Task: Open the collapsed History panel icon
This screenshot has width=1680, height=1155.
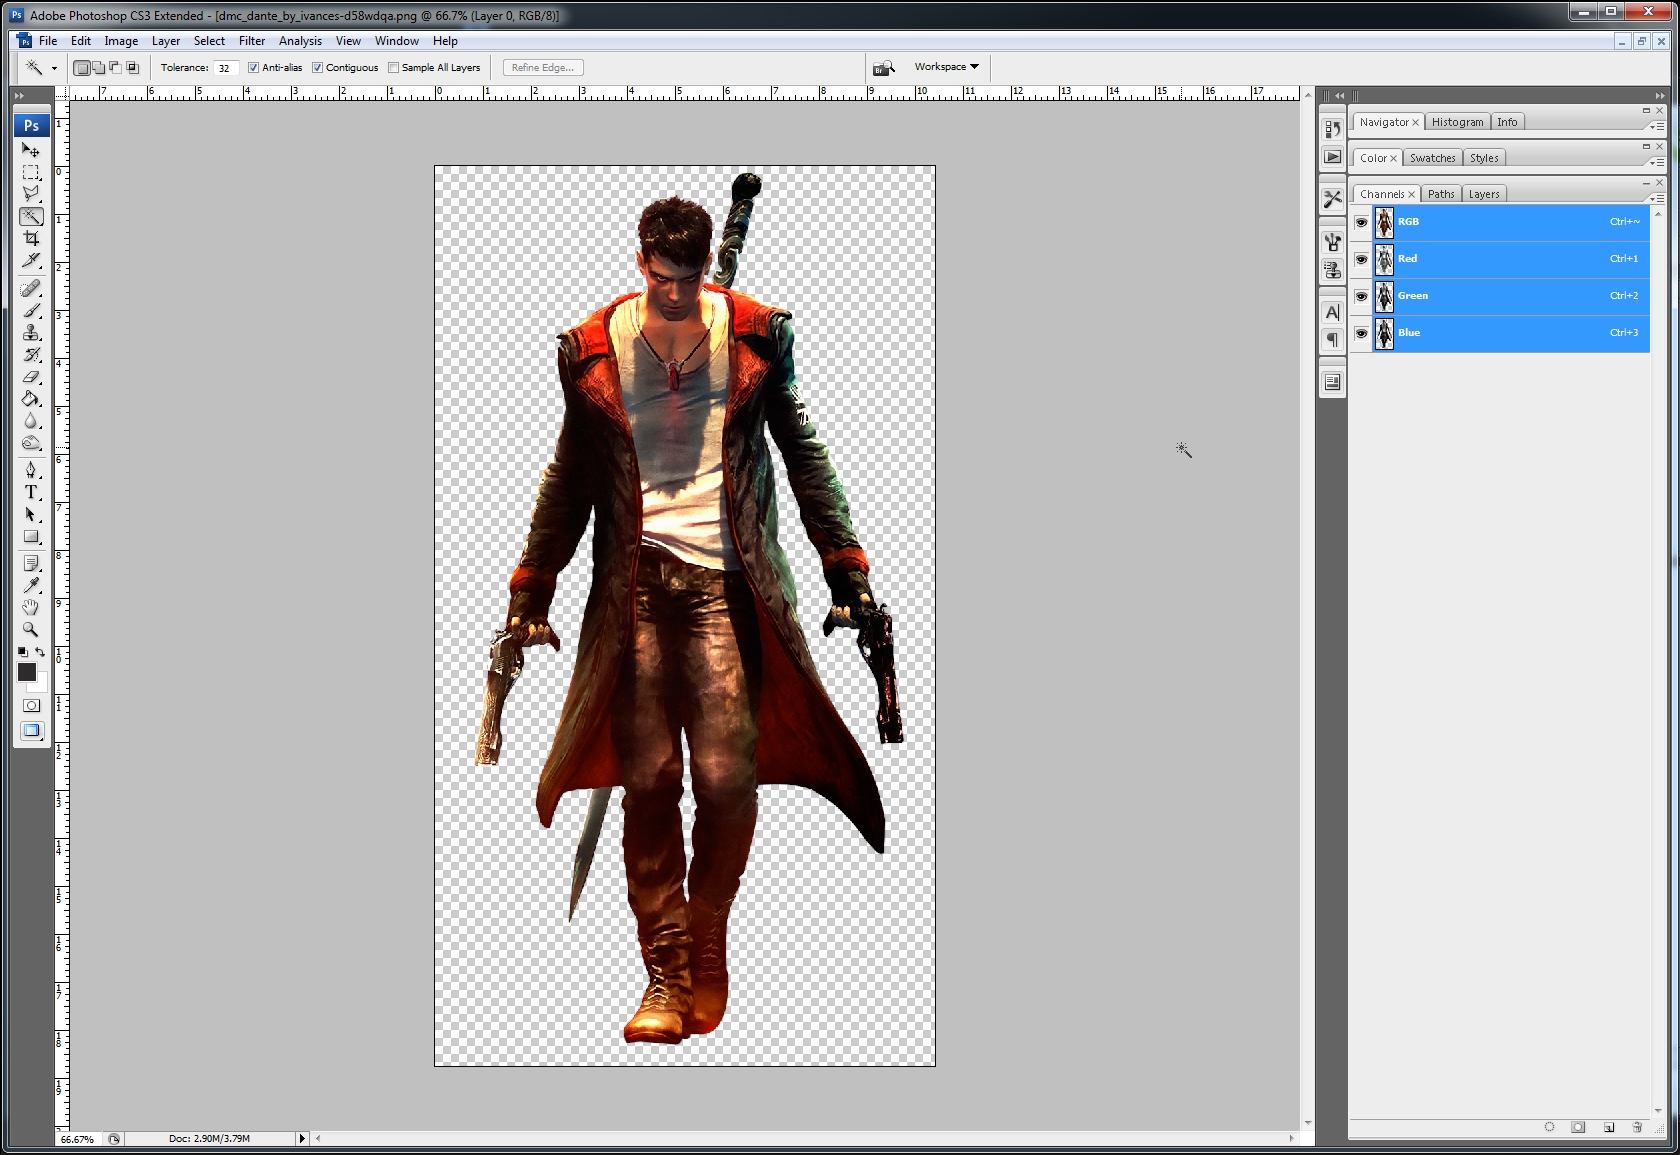Action: [x=1332, y=129]
